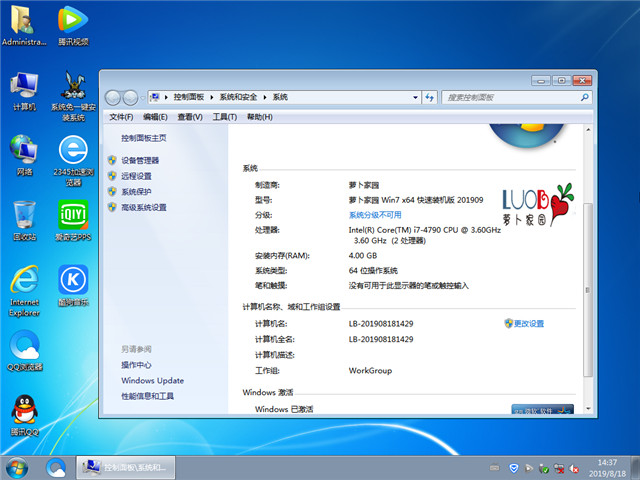
Task: Expand the chevron after 控制面板 breadcrumb
Action: click(x=211, y=97)
